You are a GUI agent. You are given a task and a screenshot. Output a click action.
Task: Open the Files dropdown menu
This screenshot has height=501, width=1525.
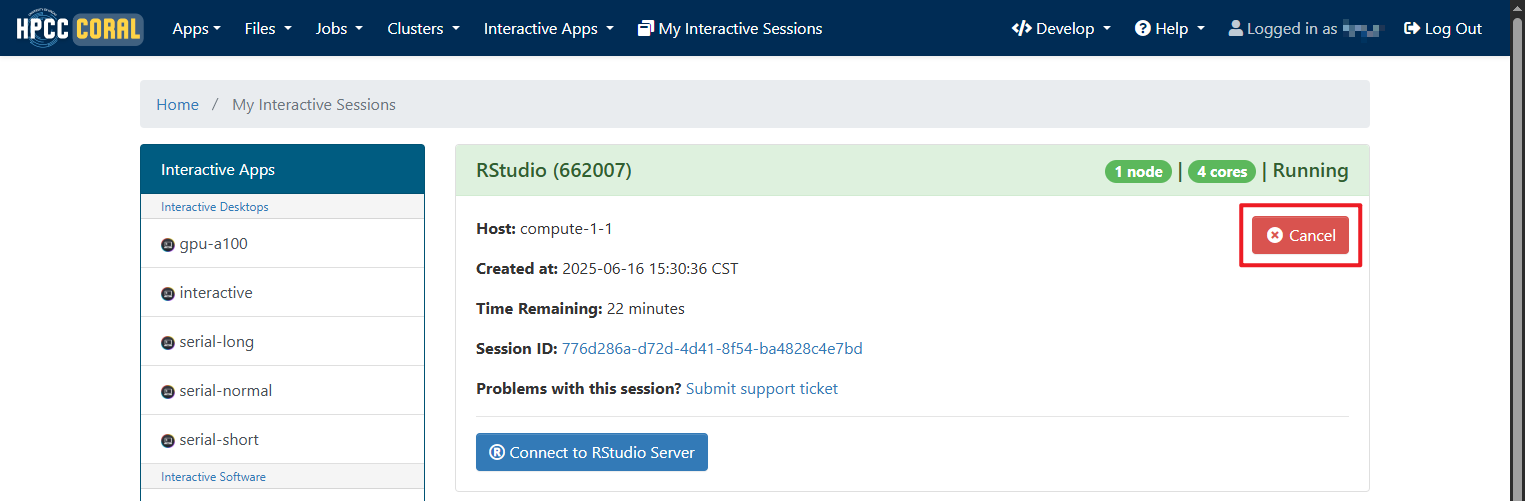[x=268, y=29]
